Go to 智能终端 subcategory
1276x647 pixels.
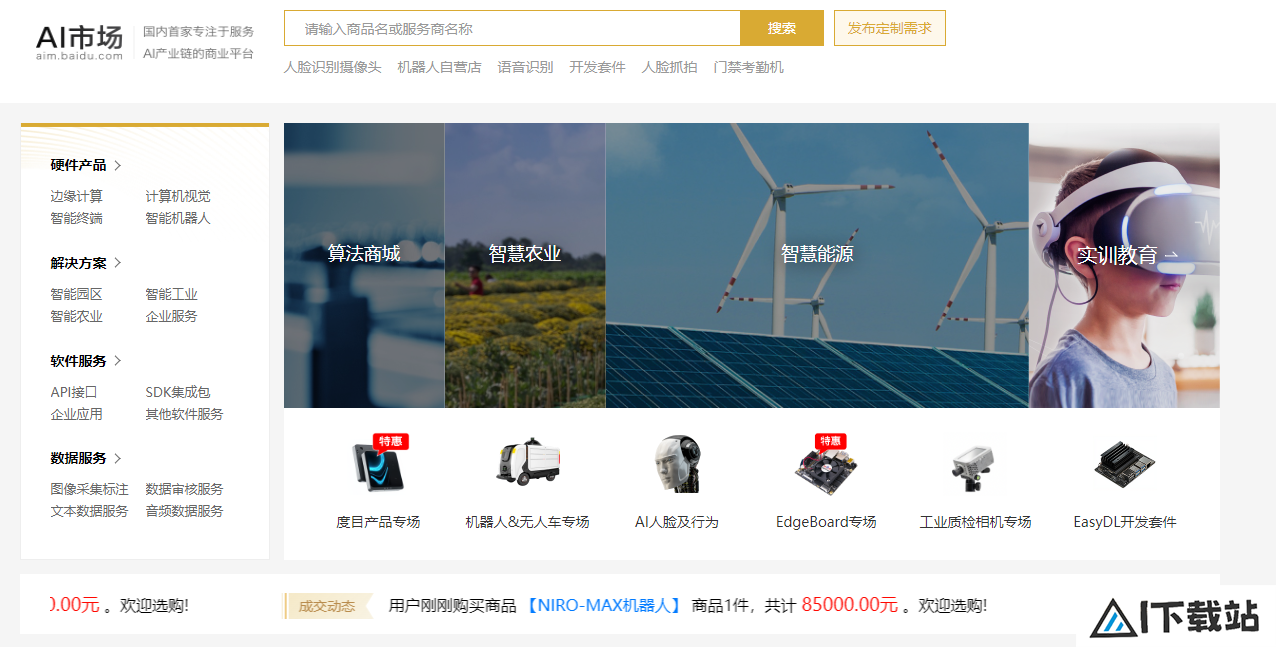click(77, 218)
